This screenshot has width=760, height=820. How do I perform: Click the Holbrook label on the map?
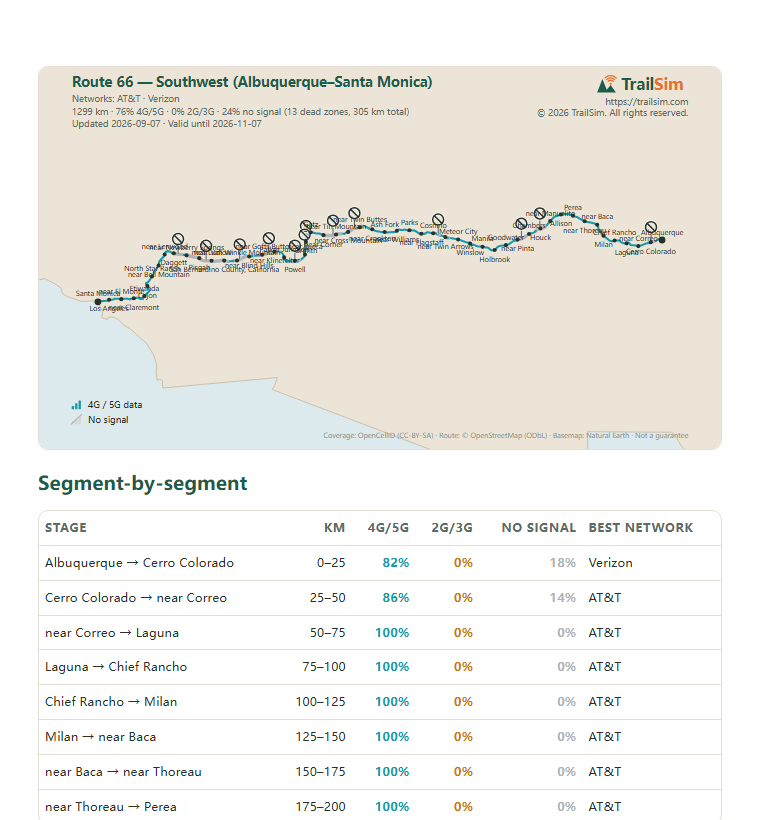[x=495, y=259]
